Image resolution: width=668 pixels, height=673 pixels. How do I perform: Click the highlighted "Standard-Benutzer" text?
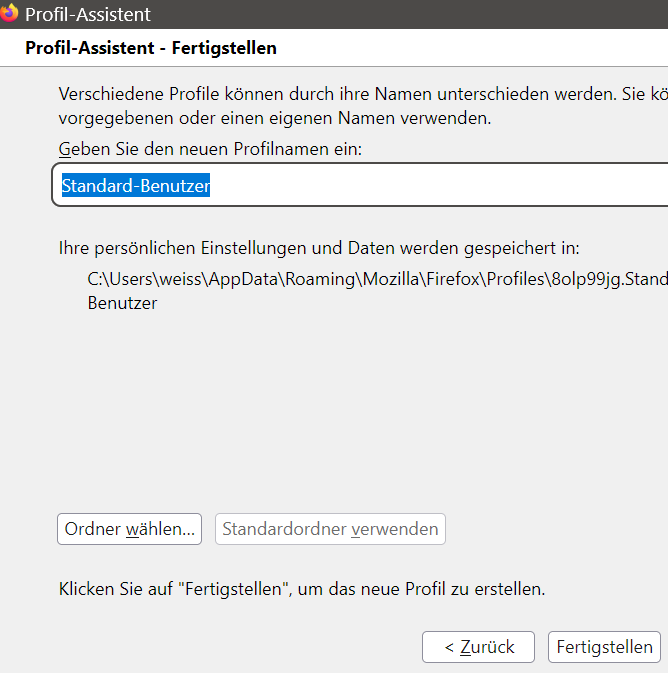(135, 186)
